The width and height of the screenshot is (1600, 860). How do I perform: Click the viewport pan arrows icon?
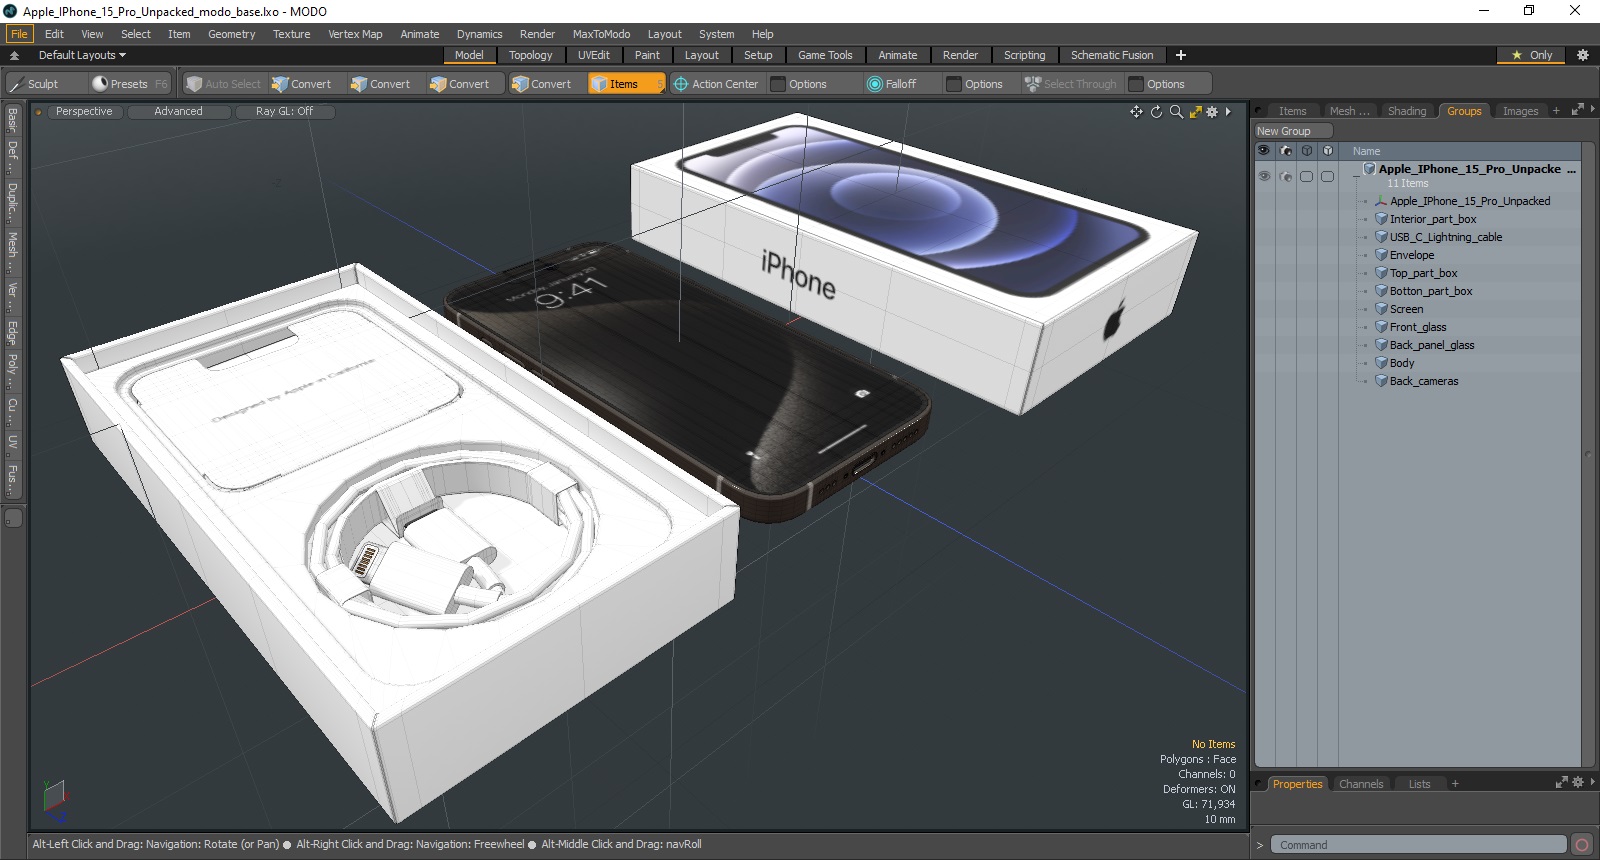pyautogui.click(x=1136, y=112)
